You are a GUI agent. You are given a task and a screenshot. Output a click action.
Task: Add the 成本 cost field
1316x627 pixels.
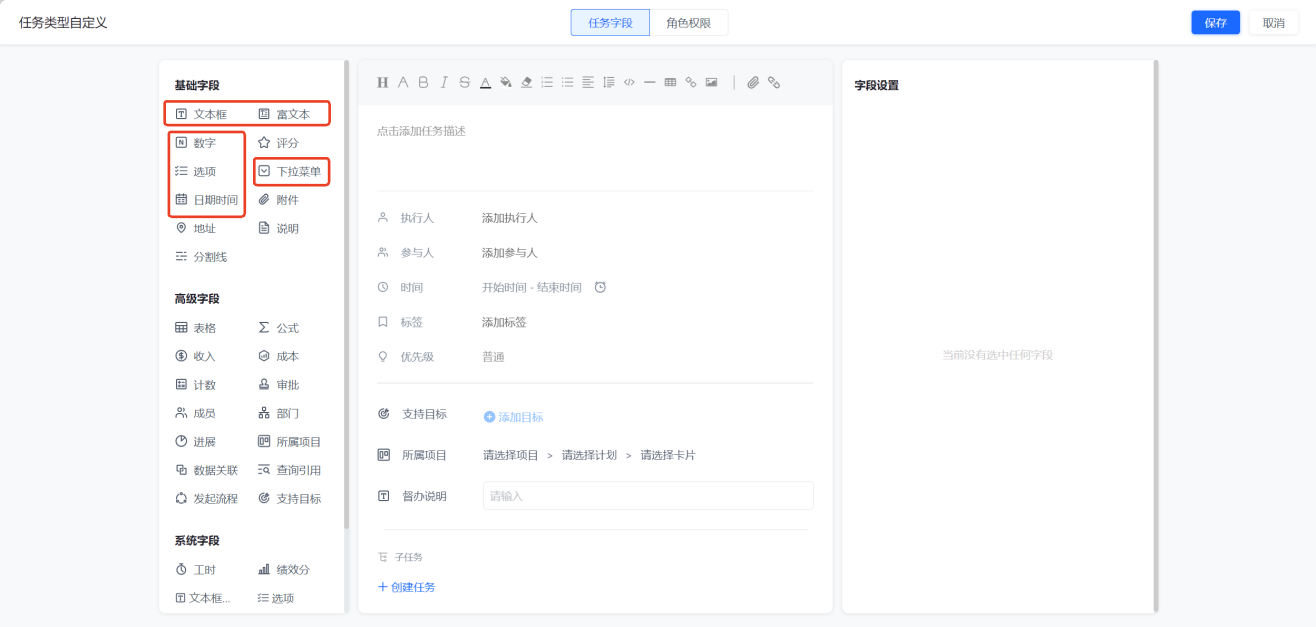278,357
